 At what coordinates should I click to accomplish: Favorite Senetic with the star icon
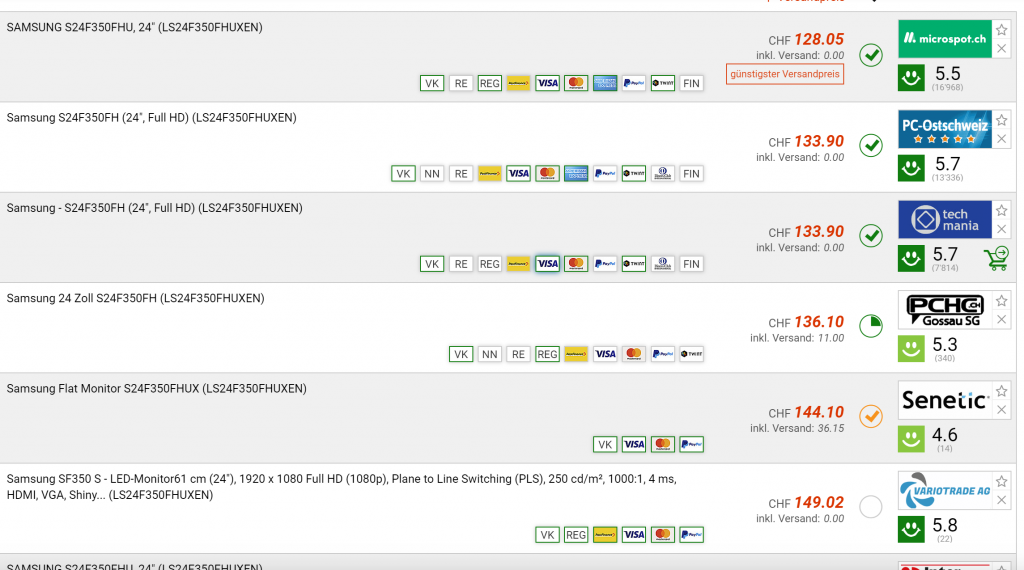1002,391
